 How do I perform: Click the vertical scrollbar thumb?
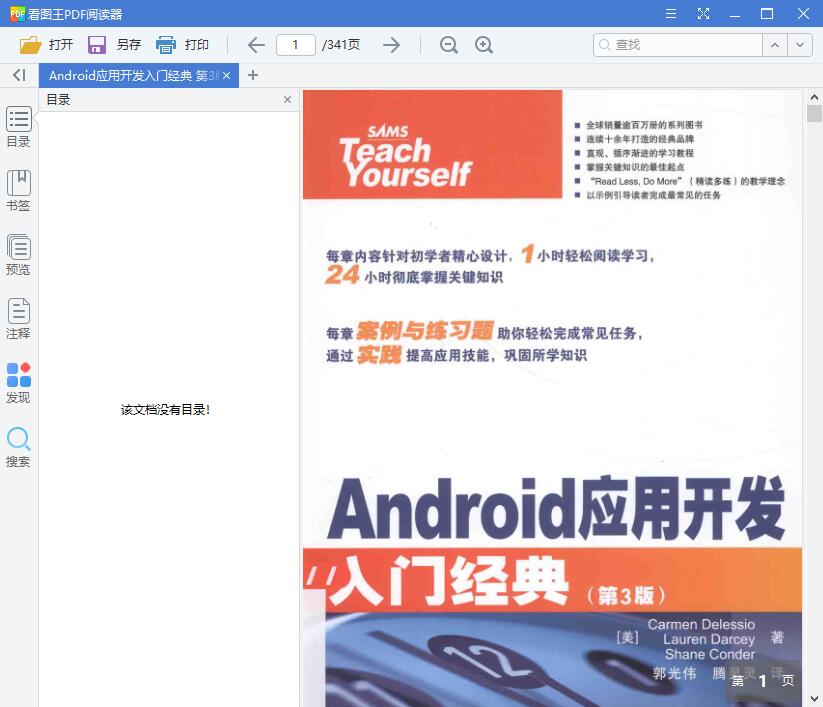[x=814, y=113]
